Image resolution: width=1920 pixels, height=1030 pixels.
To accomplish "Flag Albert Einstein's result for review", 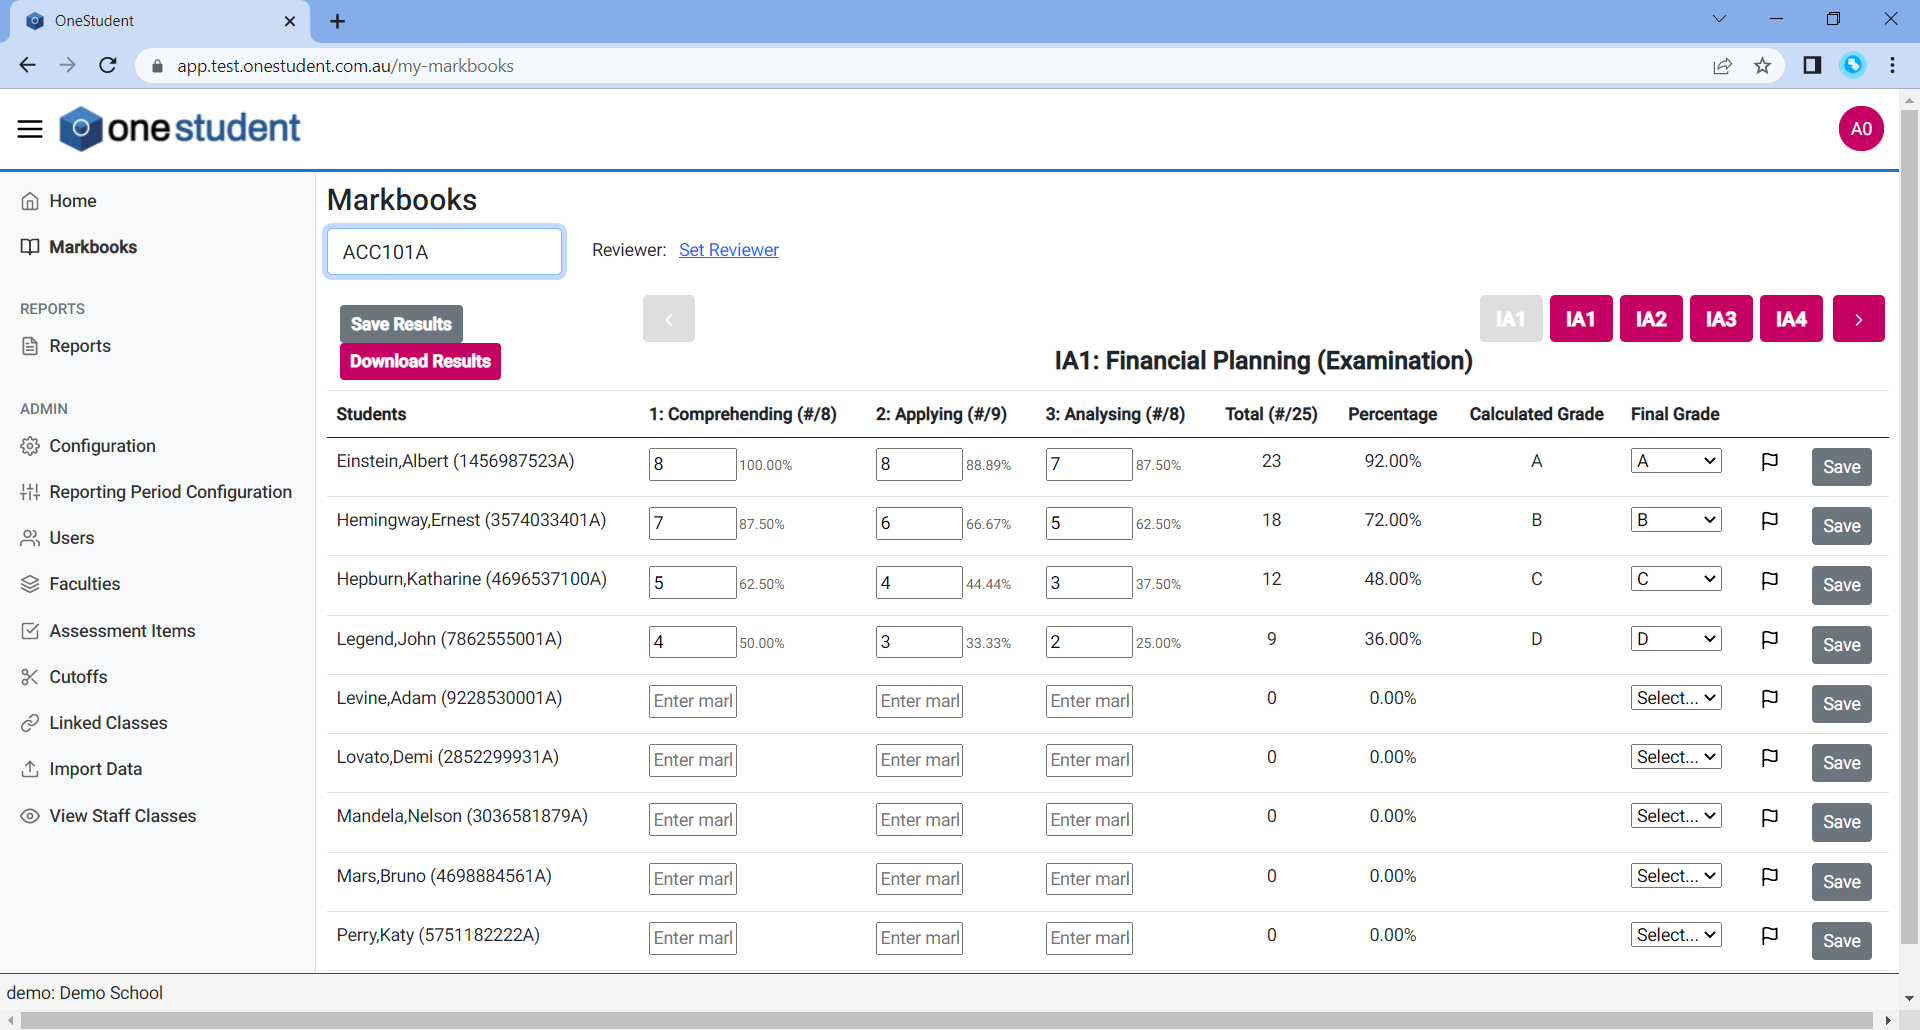I will tap(1769, 461).
